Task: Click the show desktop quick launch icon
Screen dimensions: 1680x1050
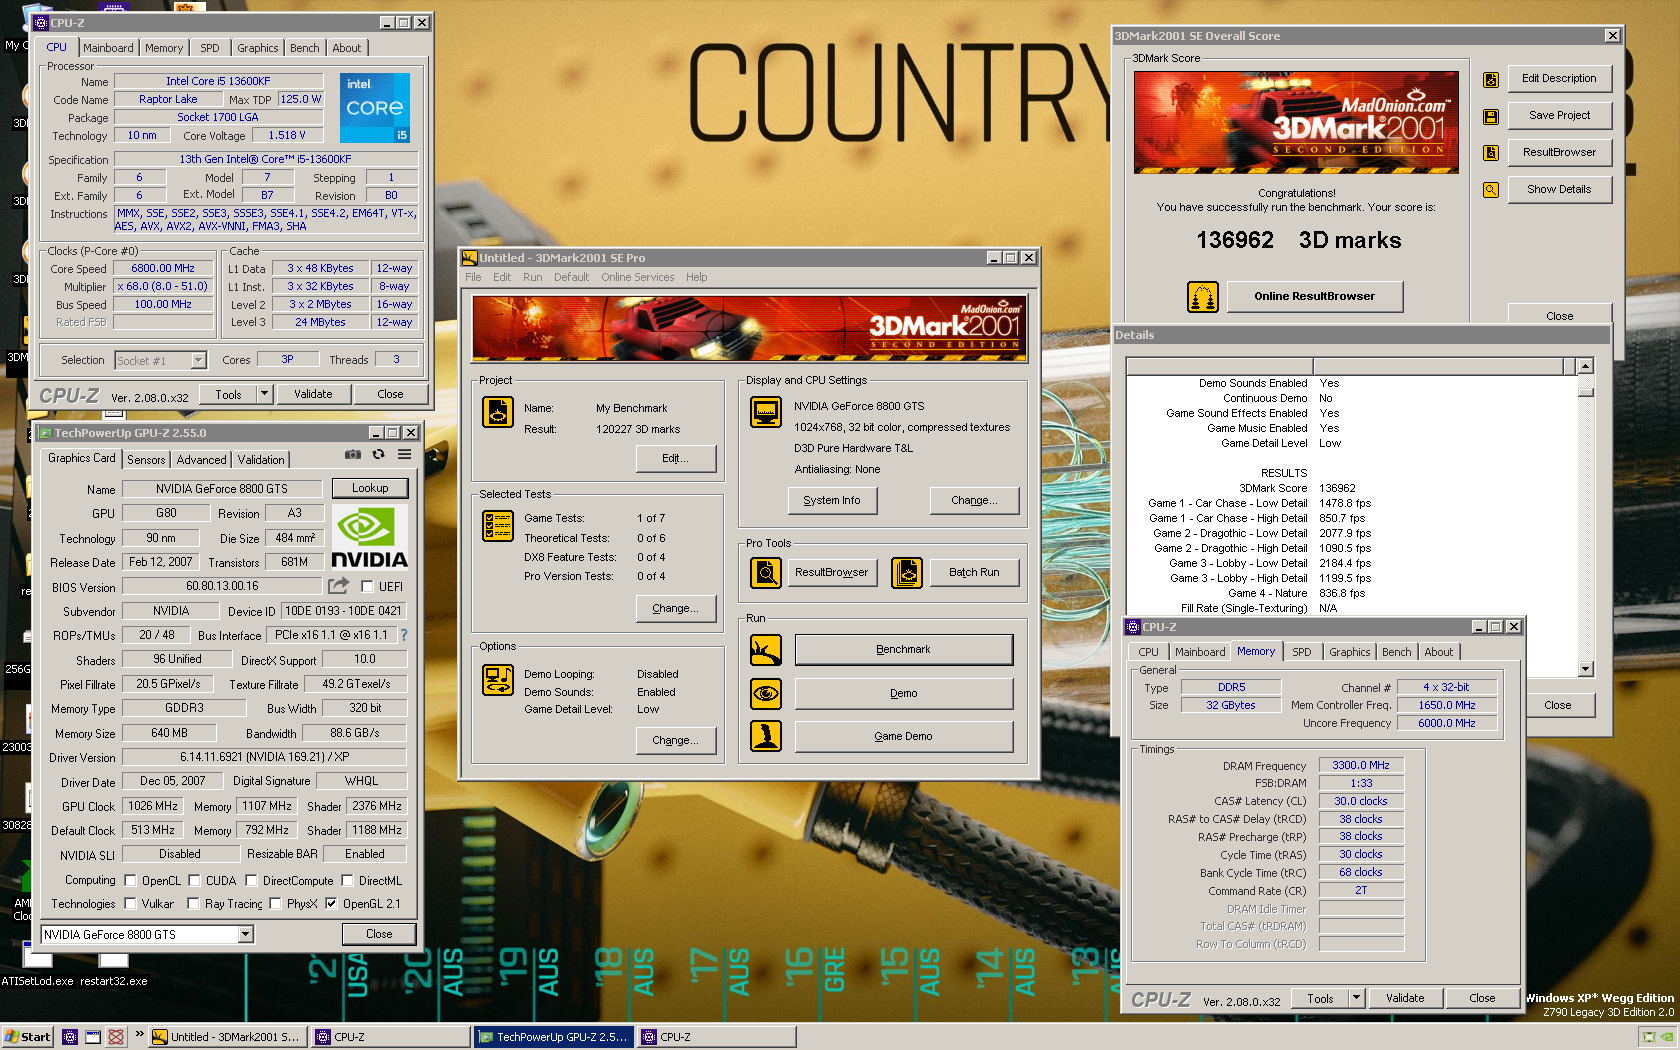Action: [x=93, y=1037]
